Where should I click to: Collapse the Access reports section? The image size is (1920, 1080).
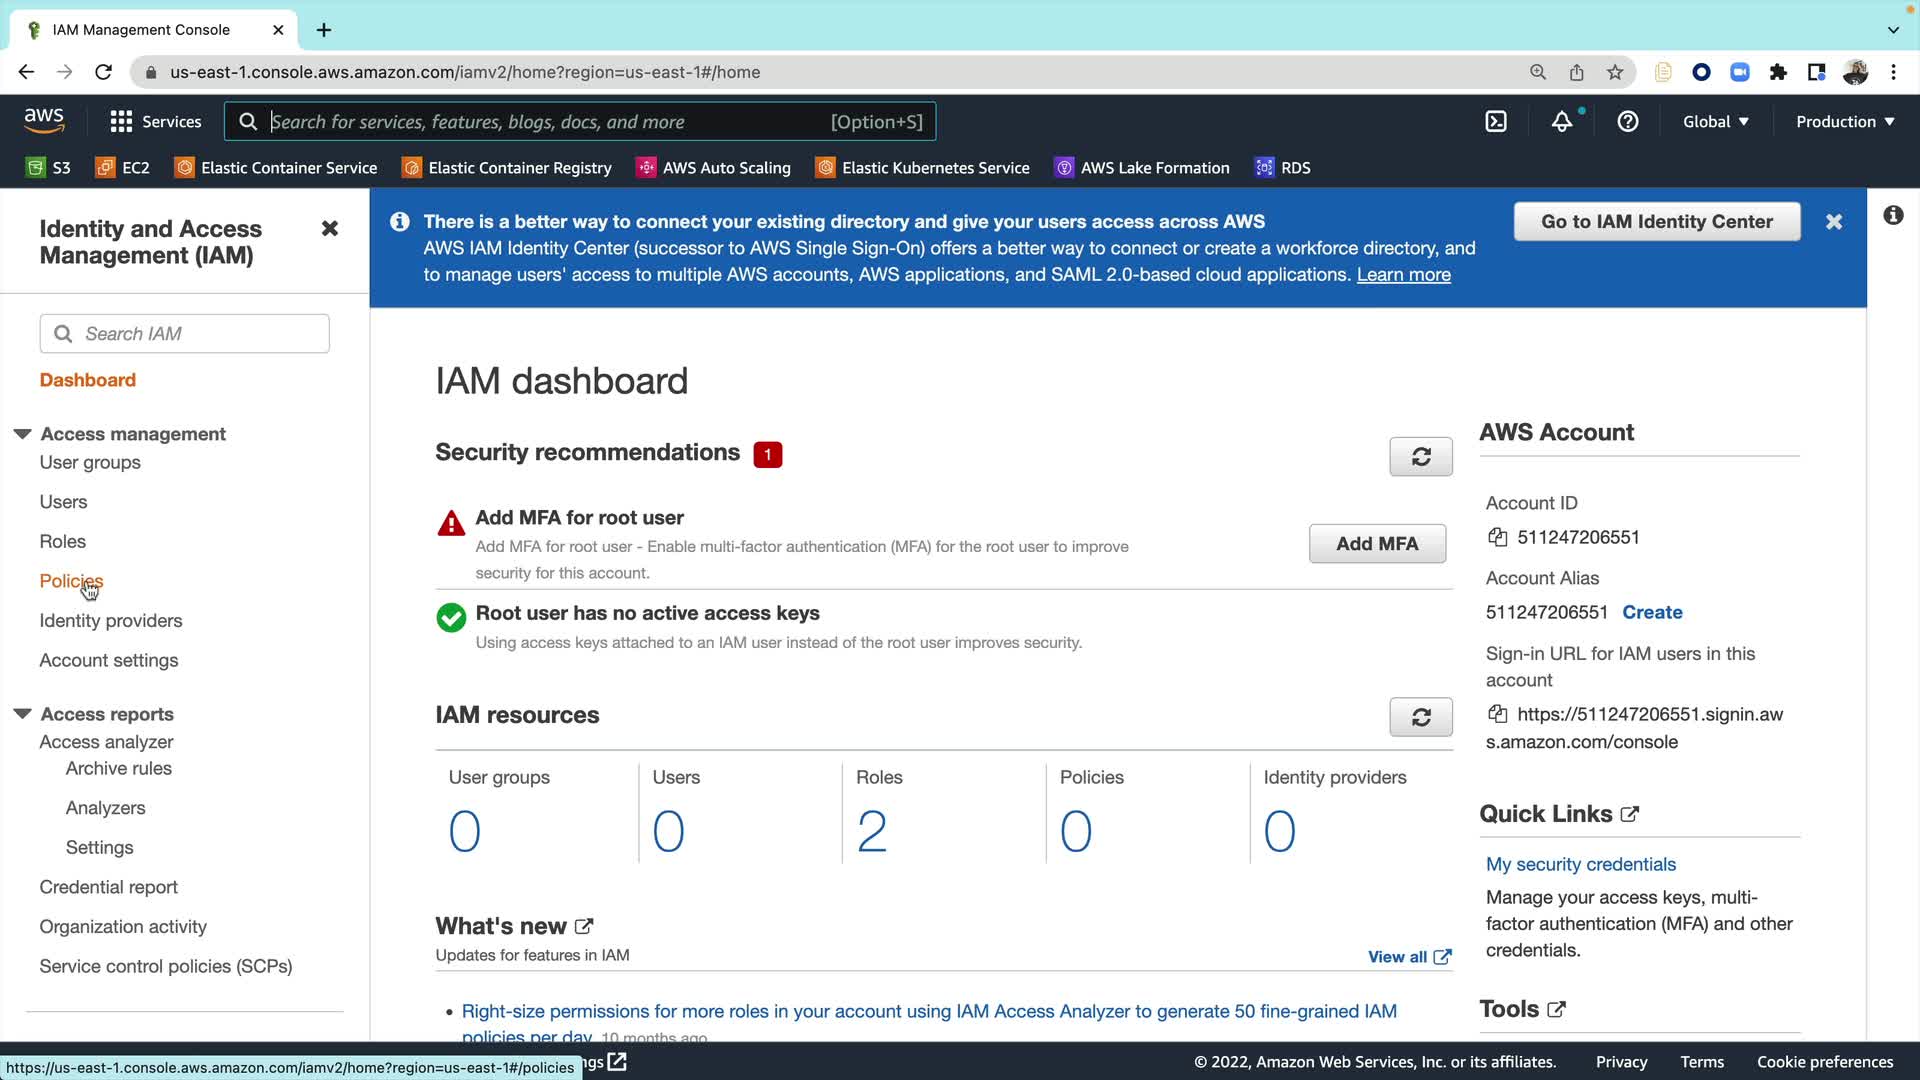[22, 714]
